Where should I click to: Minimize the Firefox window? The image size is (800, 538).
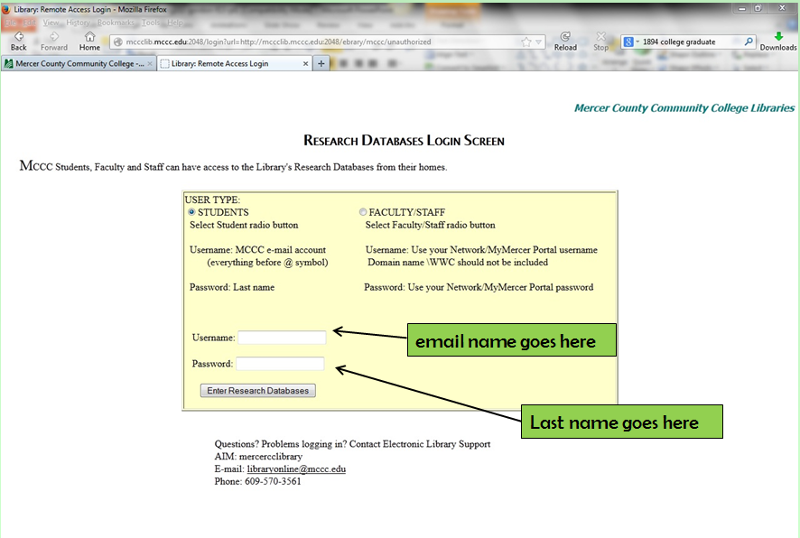tap(742, 9)
